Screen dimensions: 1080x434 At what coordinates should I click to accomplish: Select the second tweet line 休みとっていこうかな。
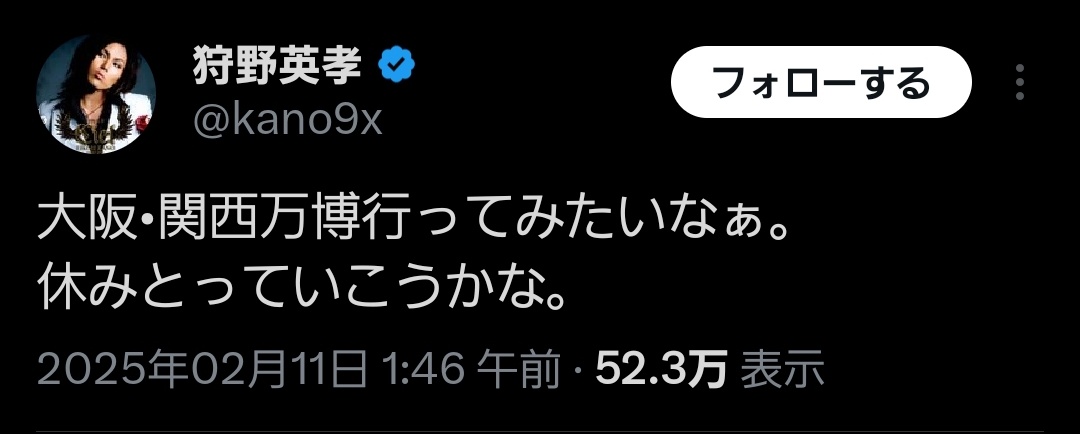pos(302,288)
